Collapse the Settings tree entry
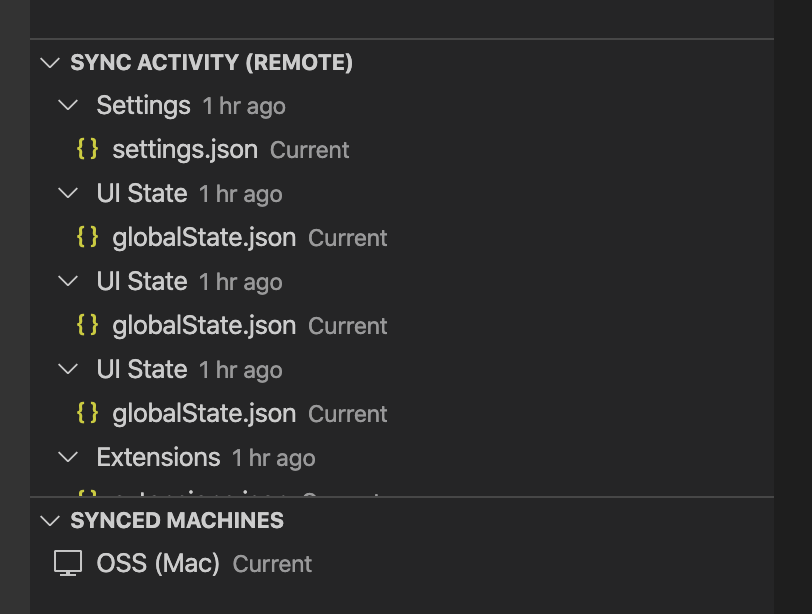 pos(68,105)
